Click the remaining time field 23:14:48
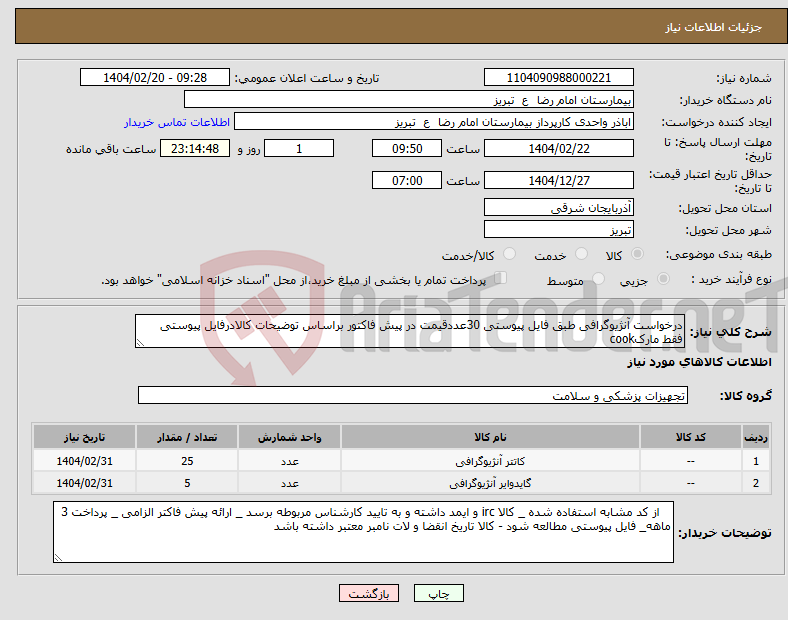The image size is (788, 620). click(x=195, y=148)
